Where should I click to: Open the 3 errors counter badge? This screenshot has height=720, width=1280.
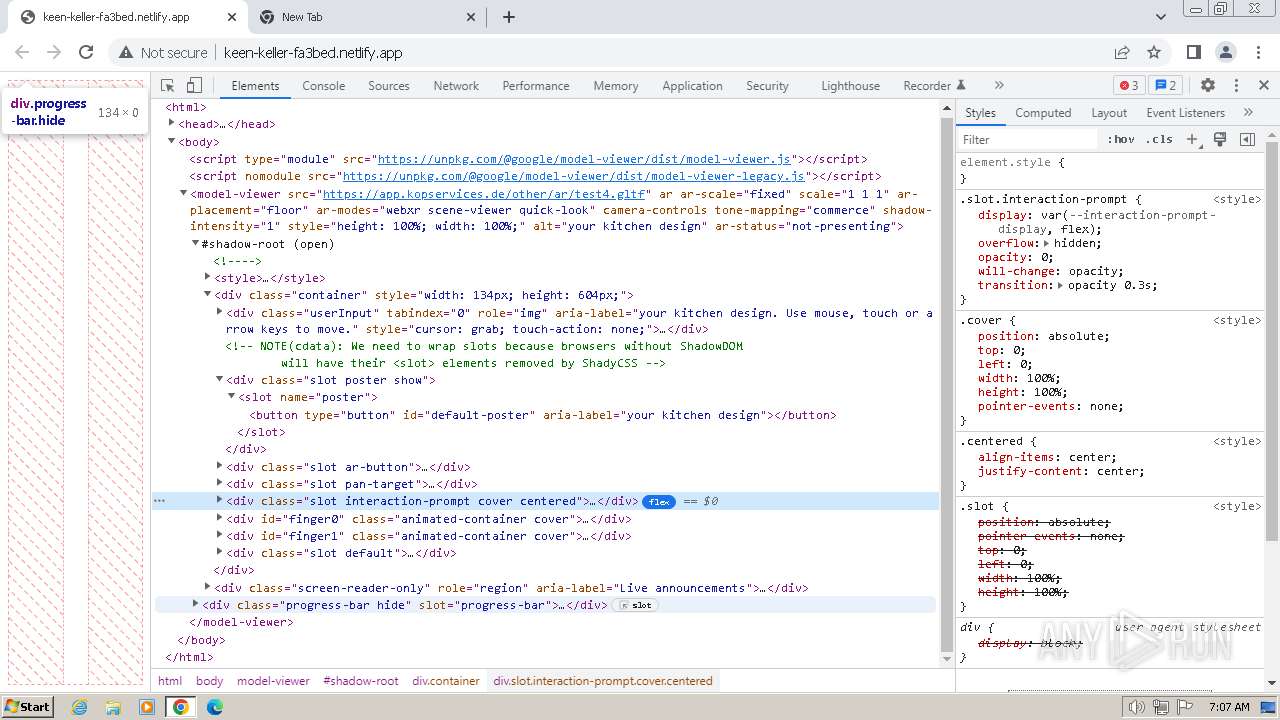click(1129, 86)
